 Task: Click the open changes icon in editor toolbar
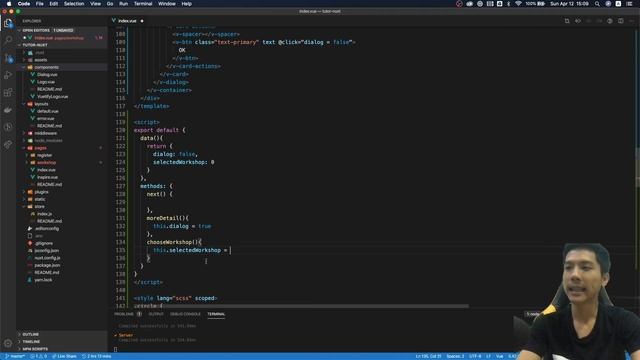pyautogui.click(x=578, y=21)
